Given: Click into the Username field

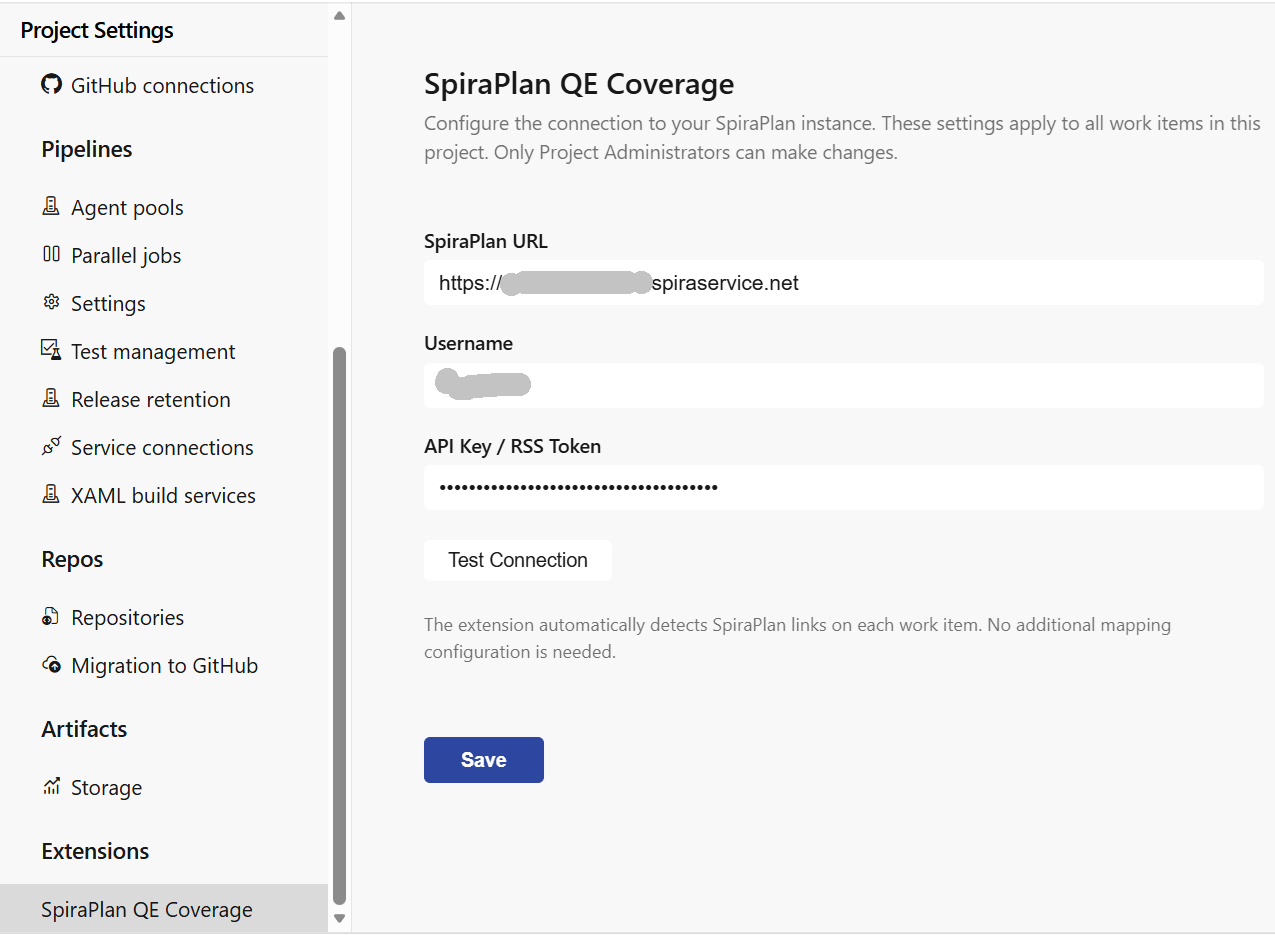Looking at the screenshot, I should coord(844,385).
